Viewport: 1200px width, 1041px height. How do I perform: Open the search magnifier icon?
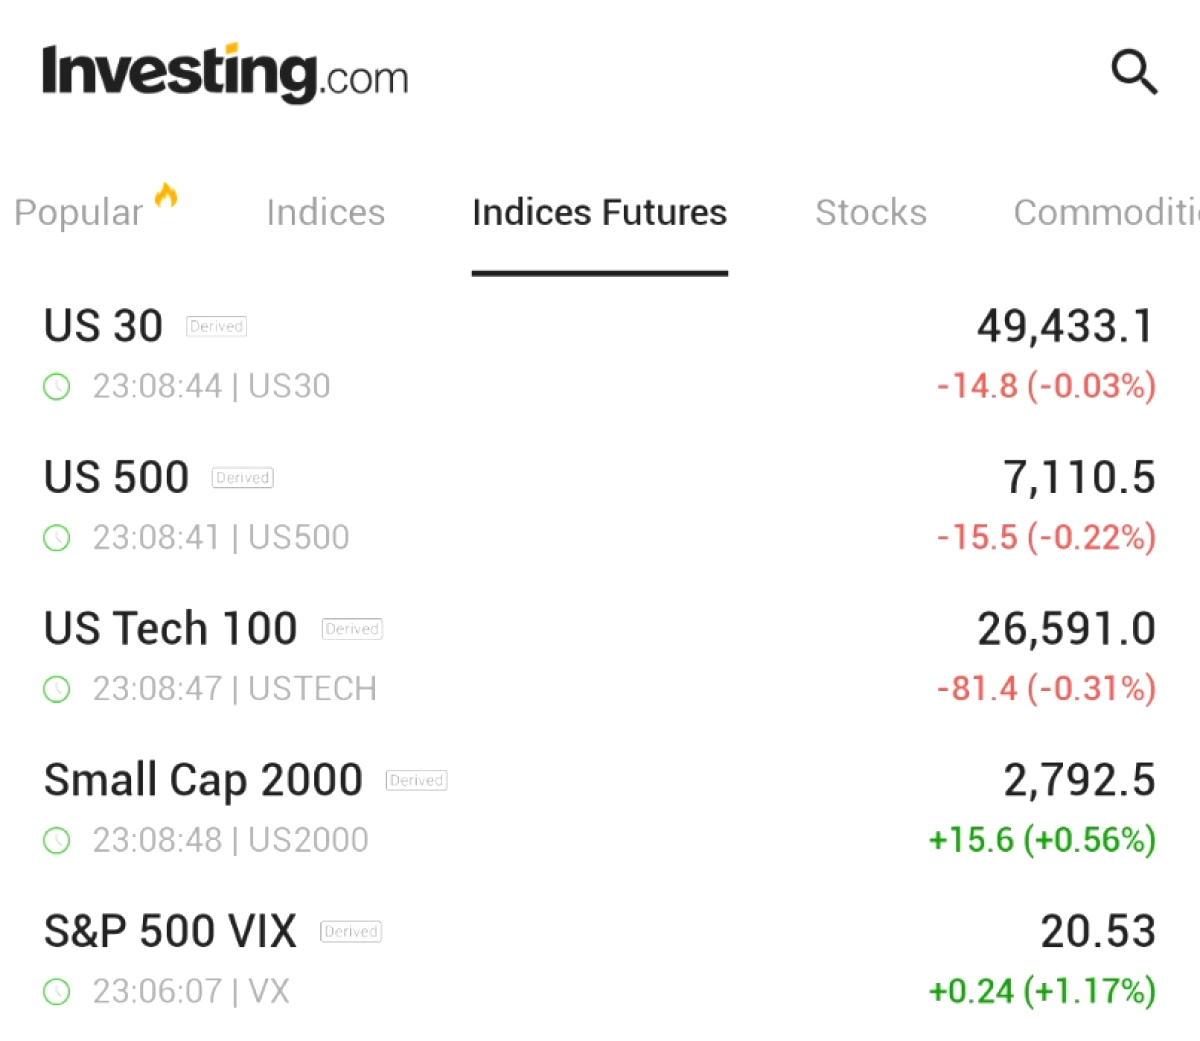[1134, 72]
